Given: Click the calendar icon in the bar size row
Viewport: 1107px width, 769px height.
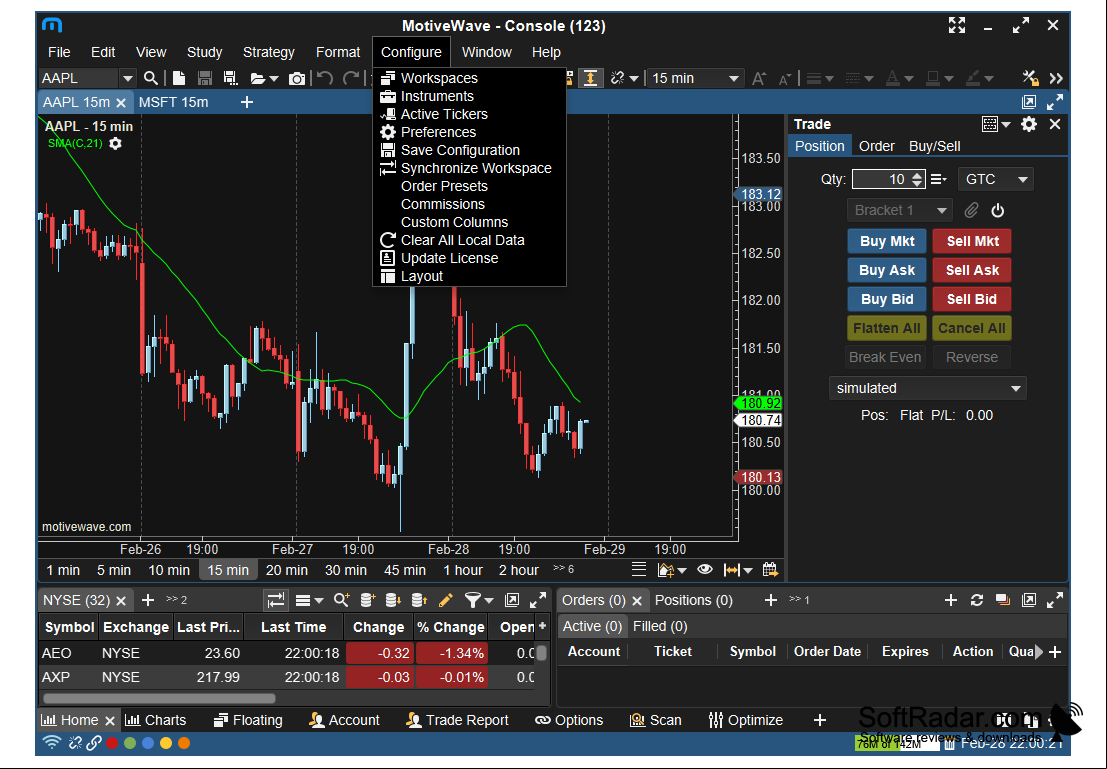Looking at the screenshot, I should 770,569.
